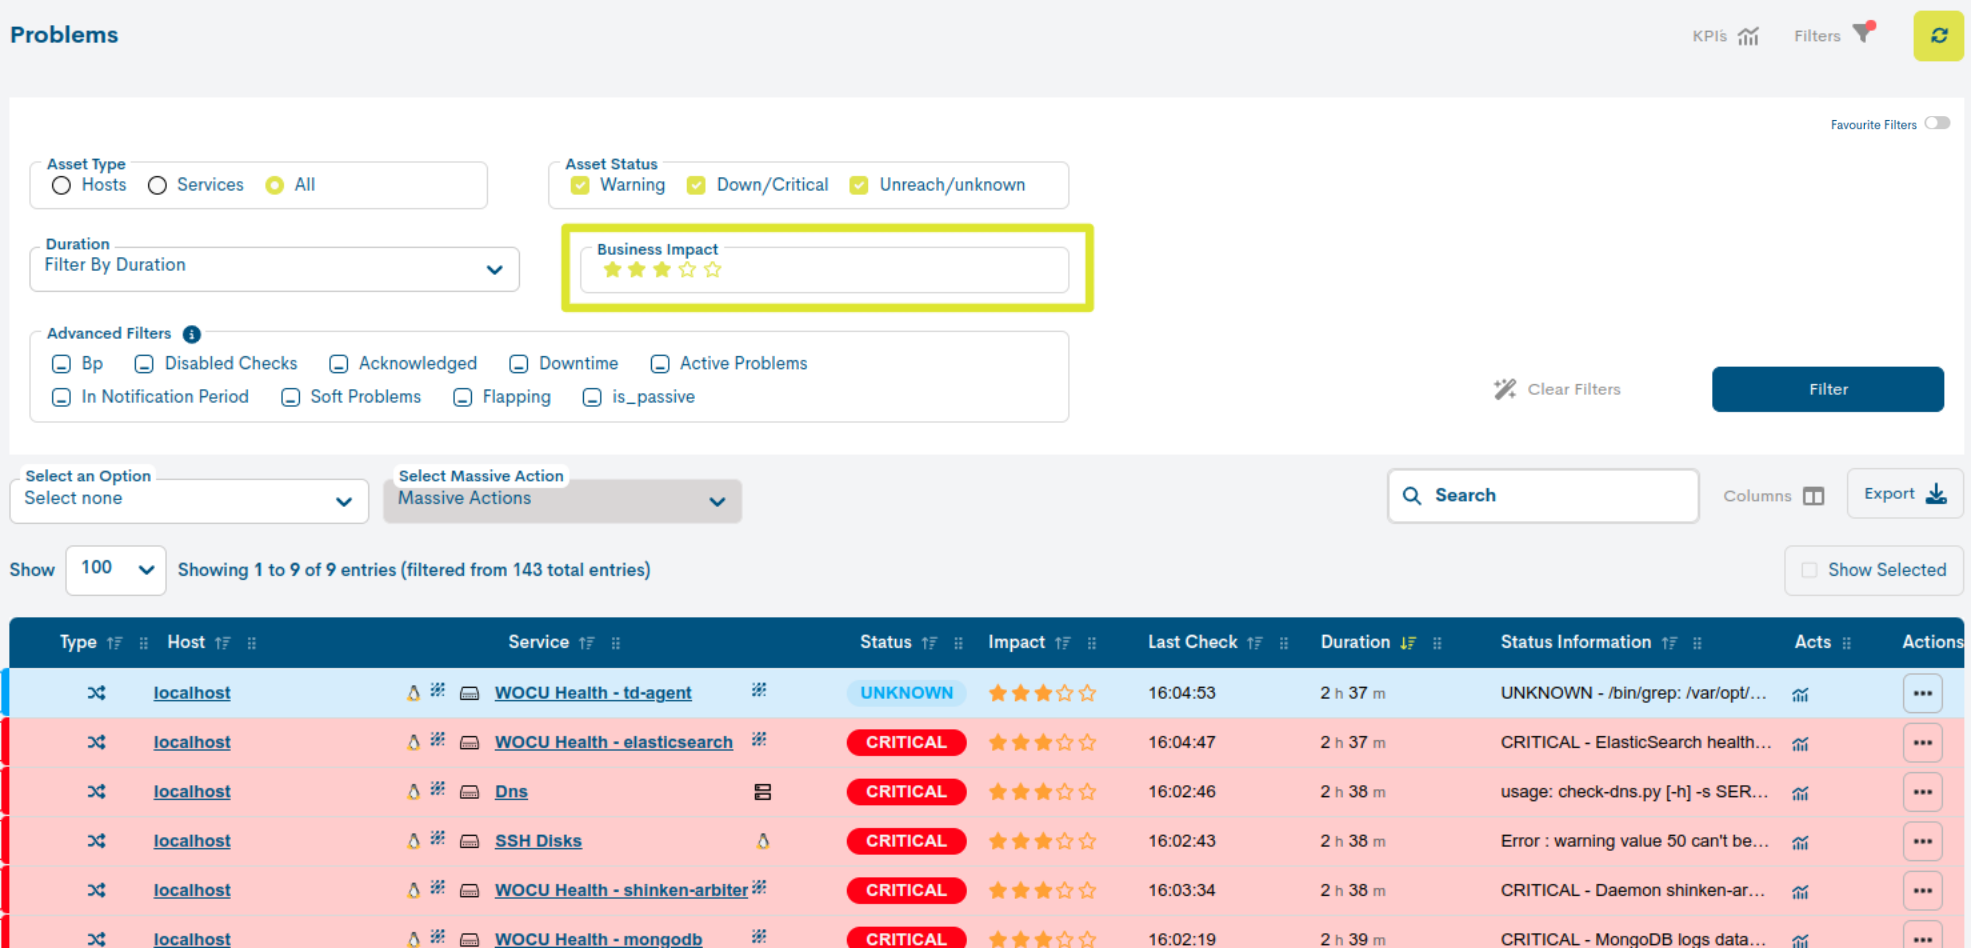Sort table by Host column header
The image size is (1971, 948).
tap(186, 642)
